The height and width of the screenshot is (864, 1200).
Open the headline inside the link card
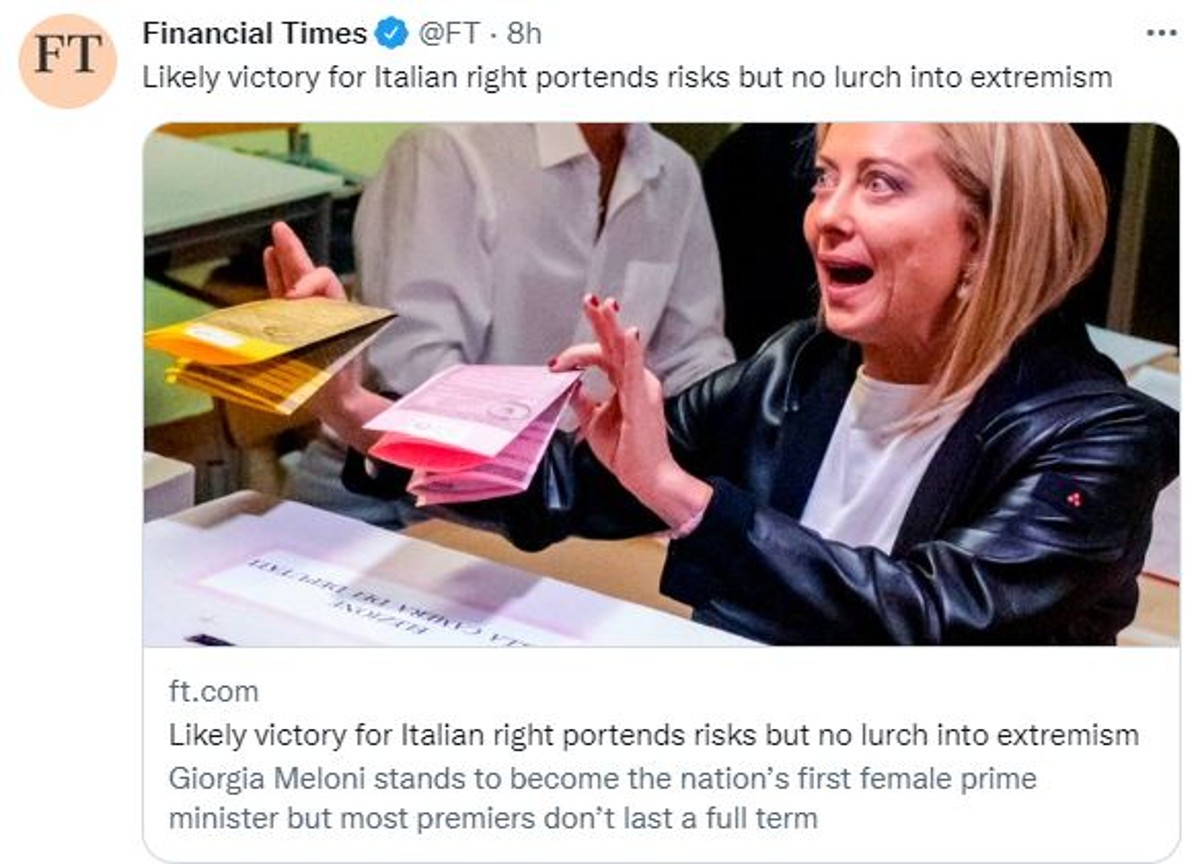click(653, 735)
